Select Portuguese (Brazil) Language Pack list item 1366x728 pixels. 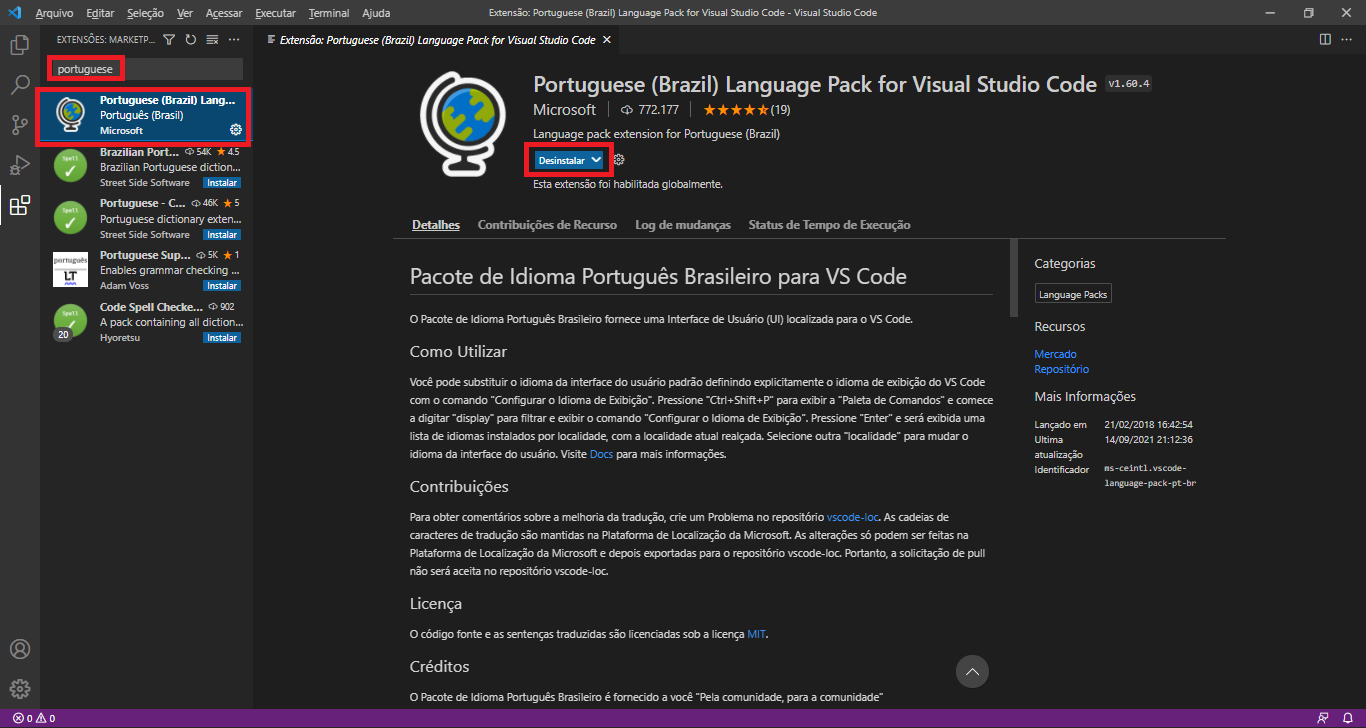point(145,116)
